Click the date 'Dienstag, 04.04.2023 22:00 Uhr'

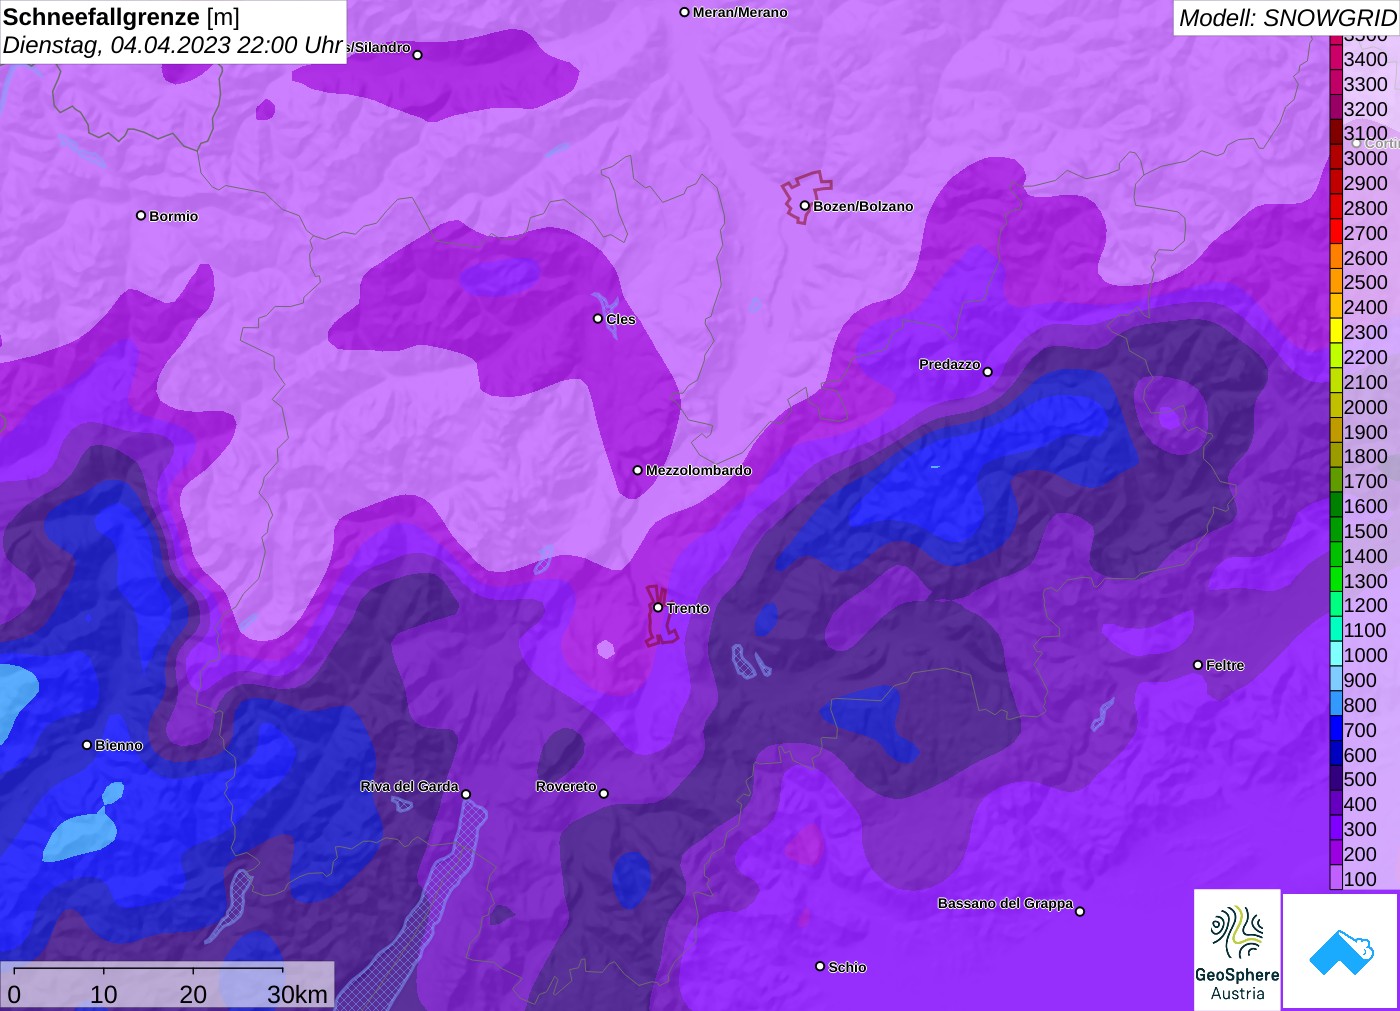click(173, 45)
